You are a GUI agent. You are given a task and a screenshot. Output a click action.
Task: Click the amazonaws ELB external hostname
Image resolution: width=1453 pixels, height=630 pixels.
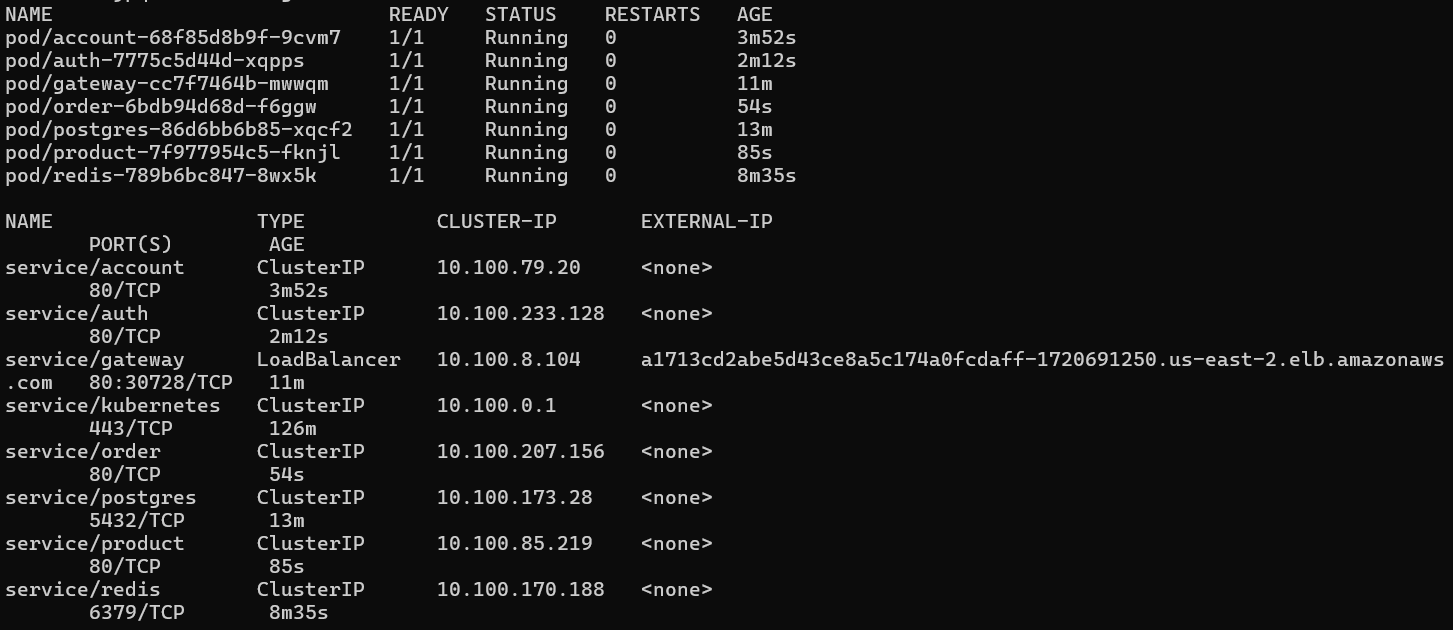[1042, 360]
